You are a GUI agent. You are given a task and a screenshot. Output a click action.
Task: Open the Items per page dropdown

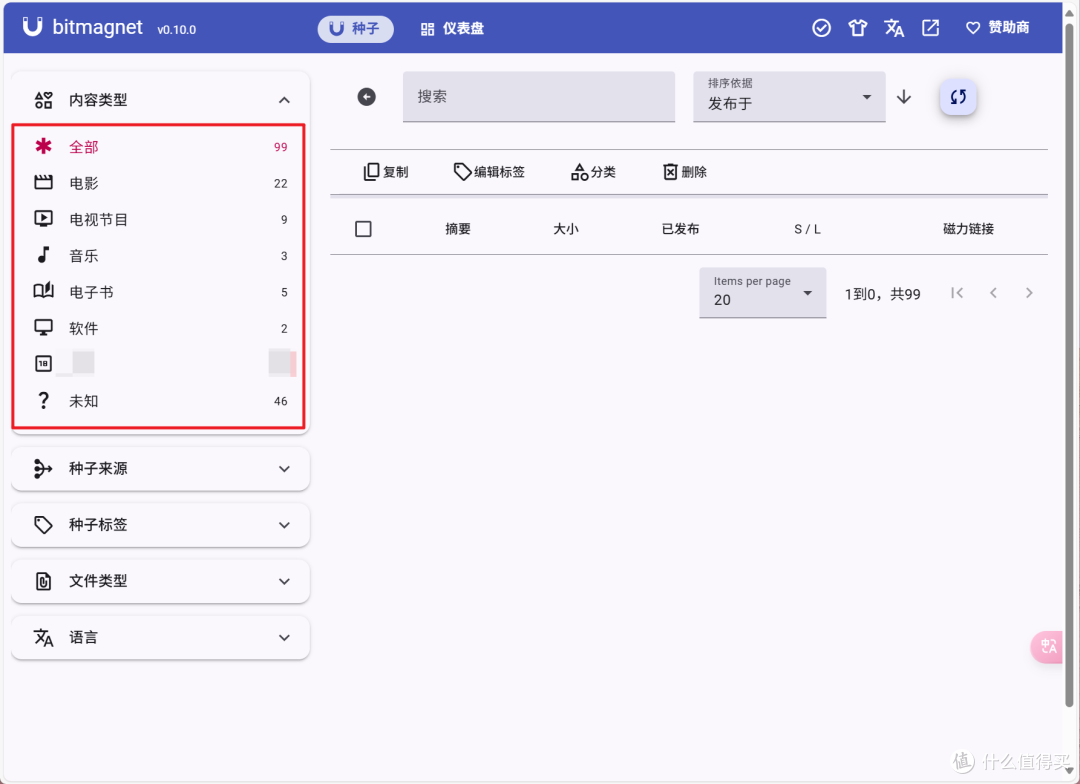pos(762,293)
